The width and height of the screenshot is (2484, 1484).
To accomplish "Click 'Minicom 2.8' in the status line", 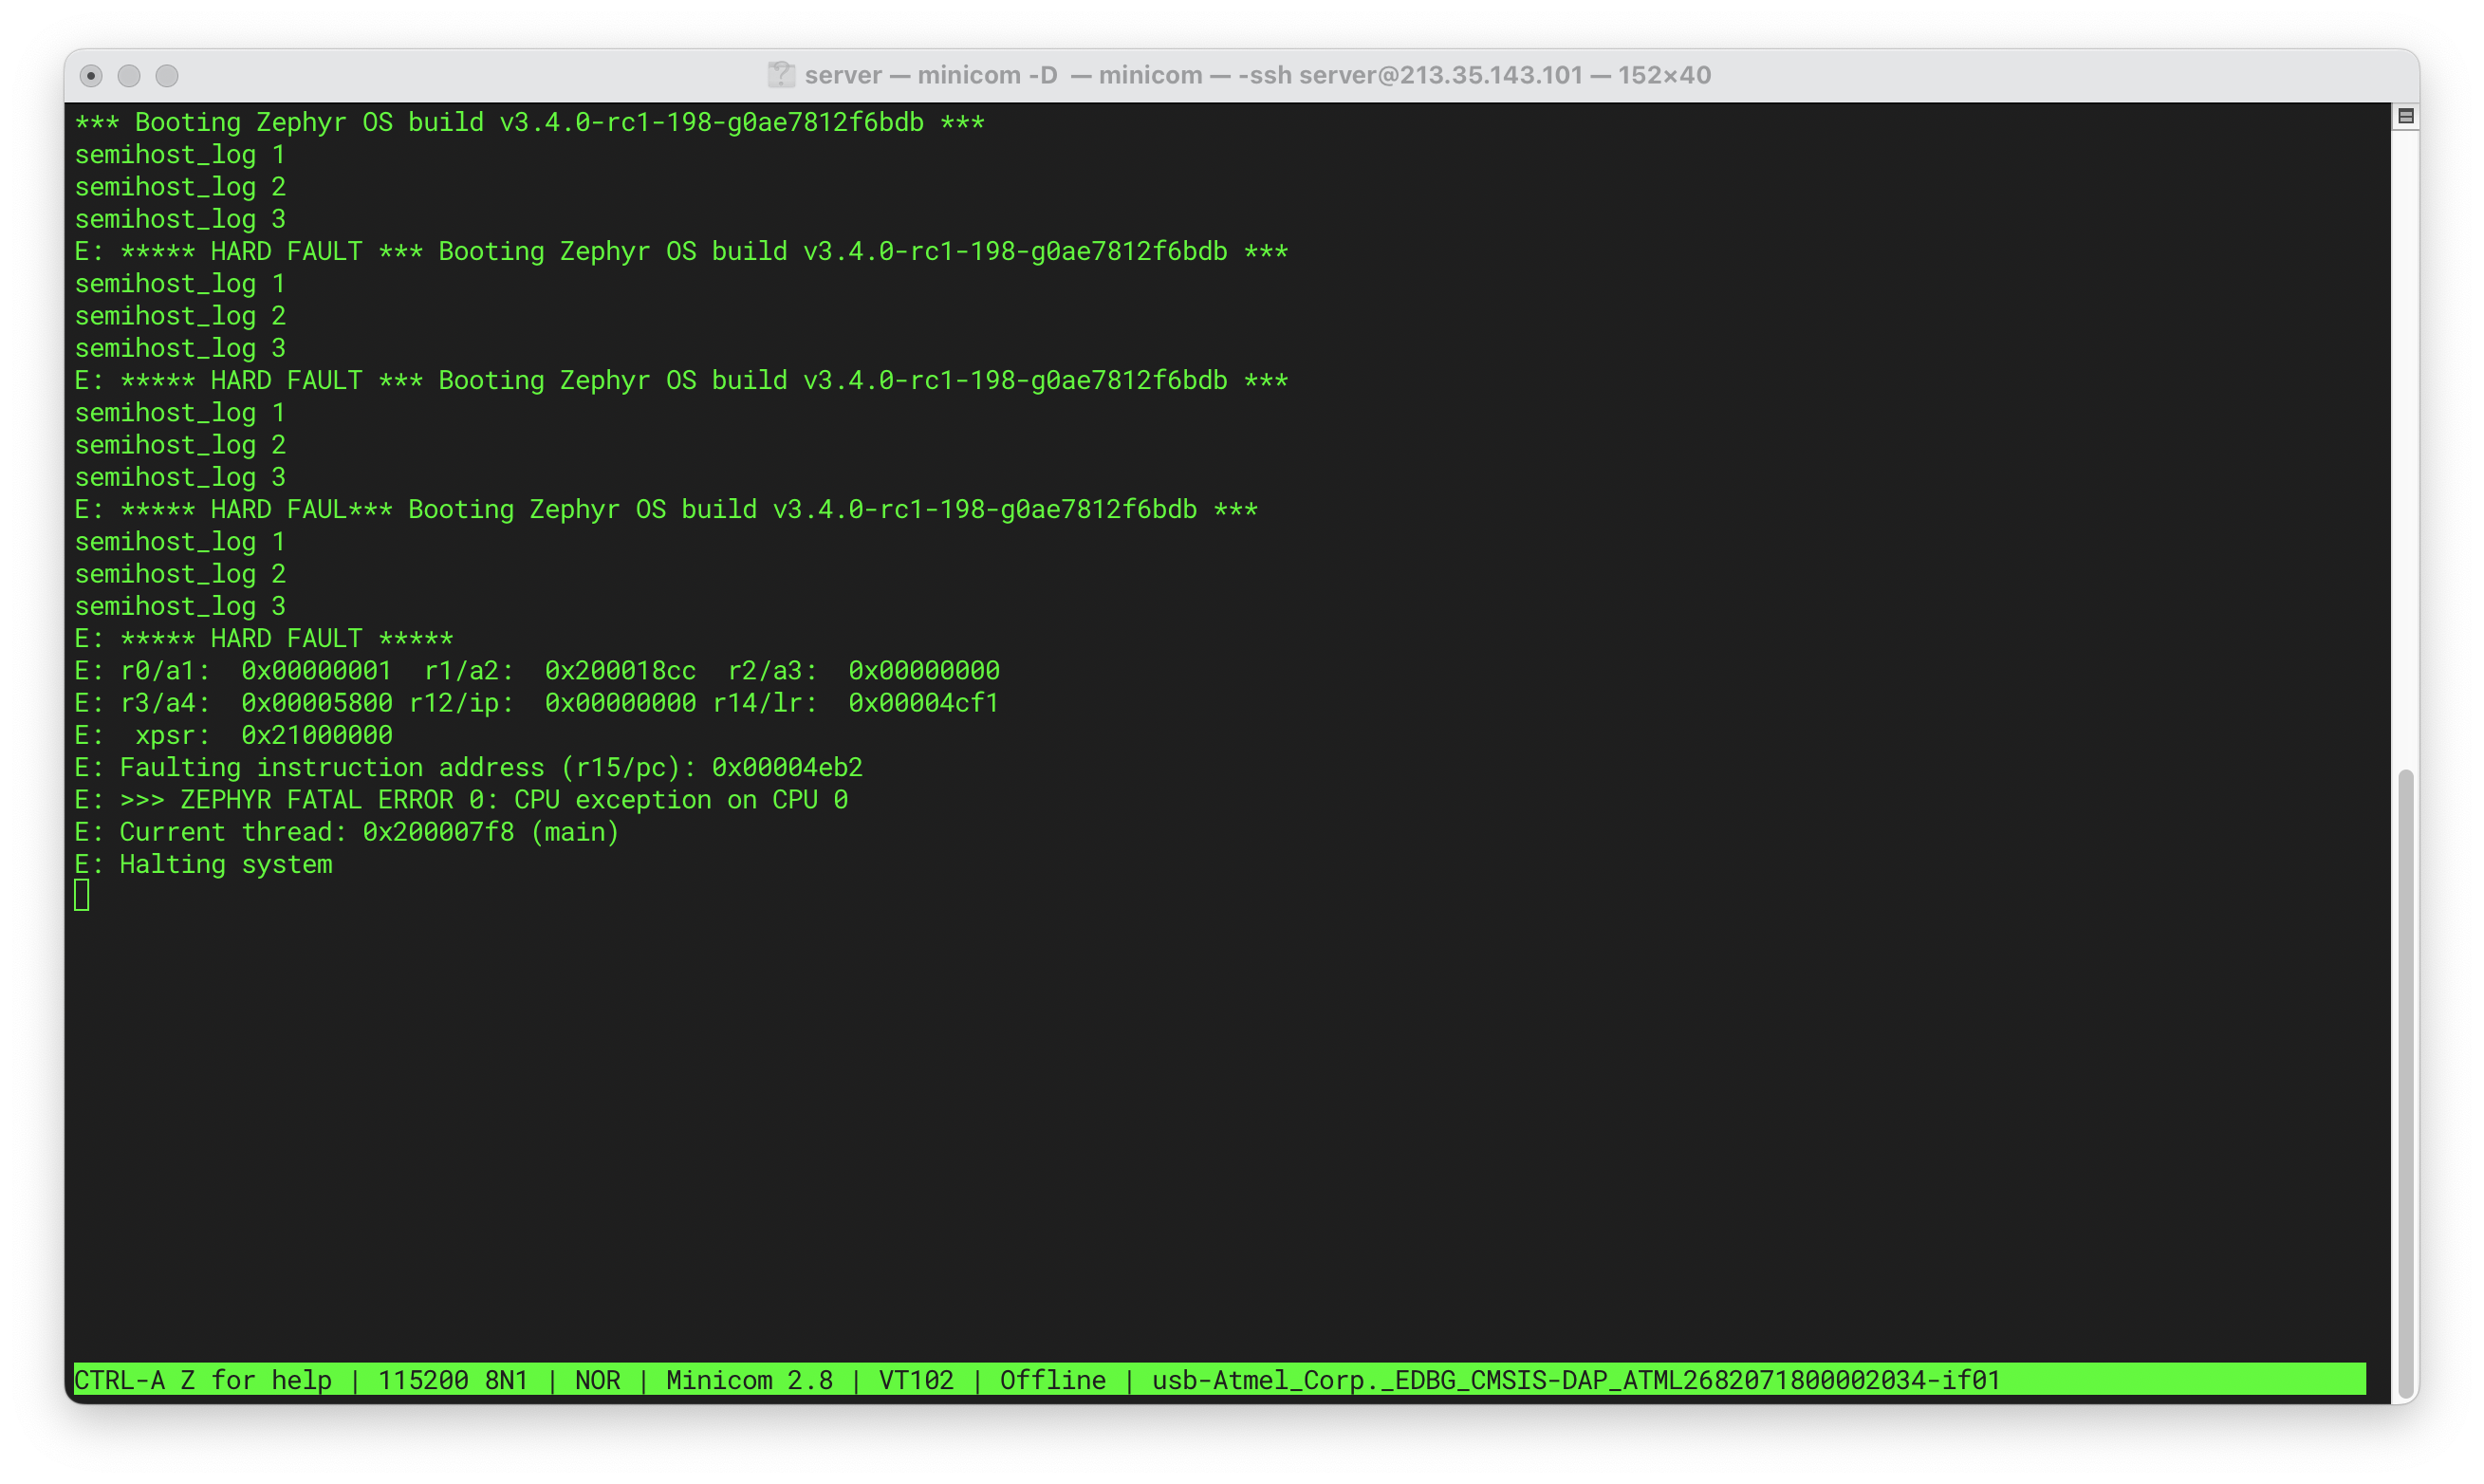I will click(749, 1380).
